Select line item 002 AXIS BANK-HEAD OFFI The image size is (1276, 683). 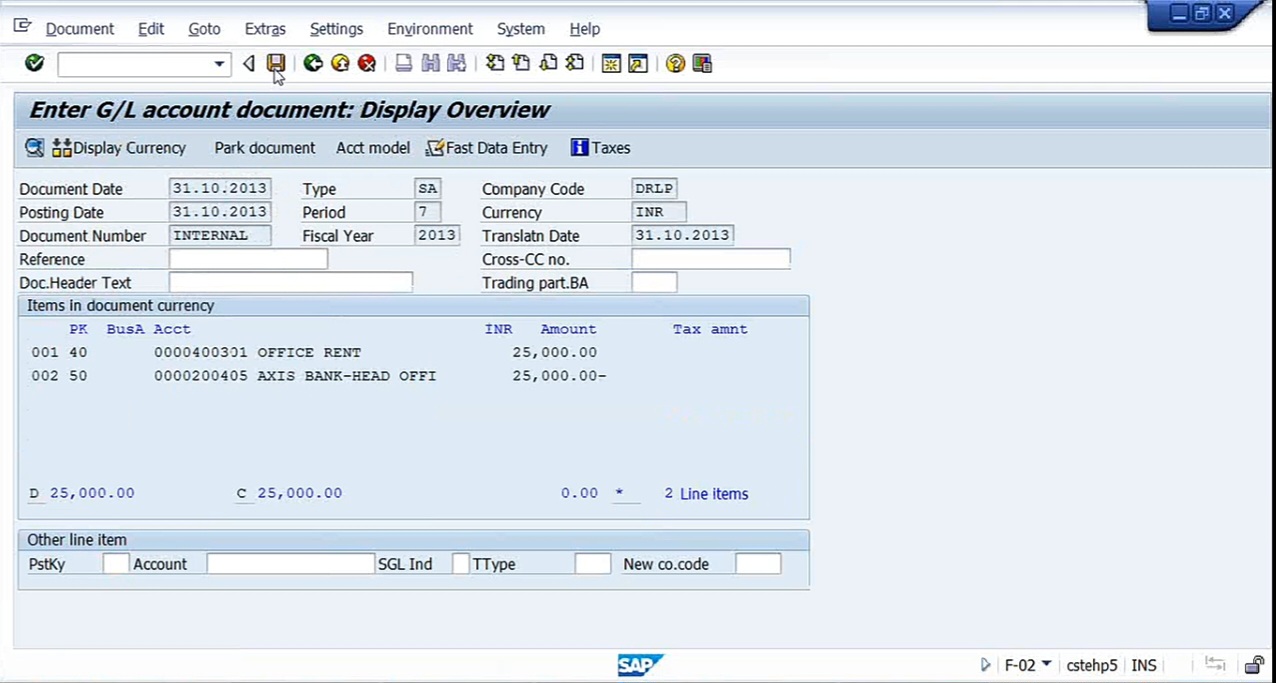click(x=318, y=376)
